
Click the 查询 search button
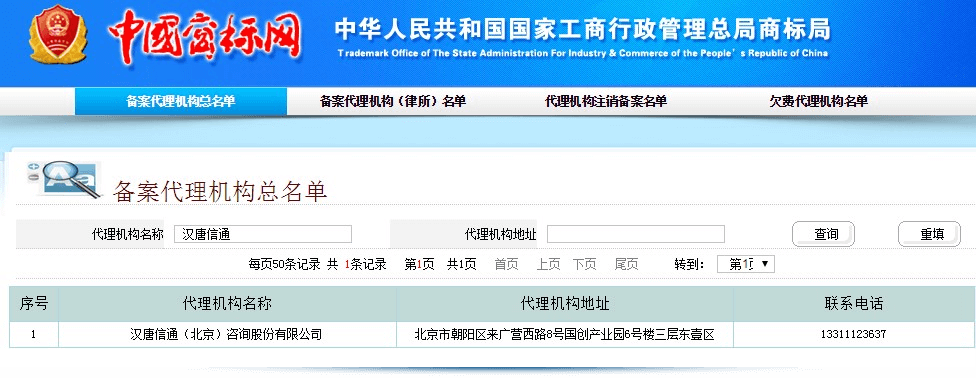point(823,234)
